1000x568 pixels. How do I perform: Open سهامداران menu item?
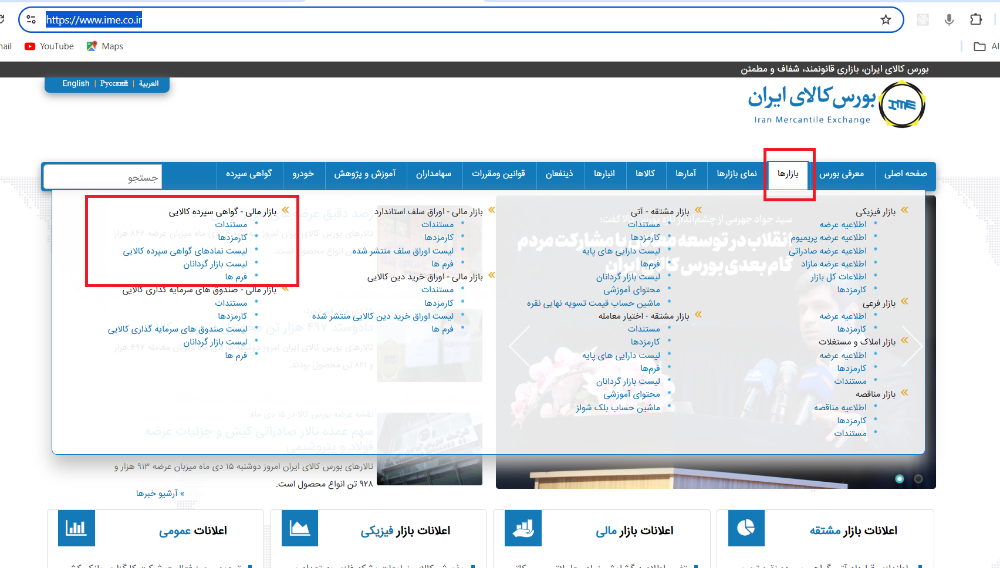(x=434, y=173)
